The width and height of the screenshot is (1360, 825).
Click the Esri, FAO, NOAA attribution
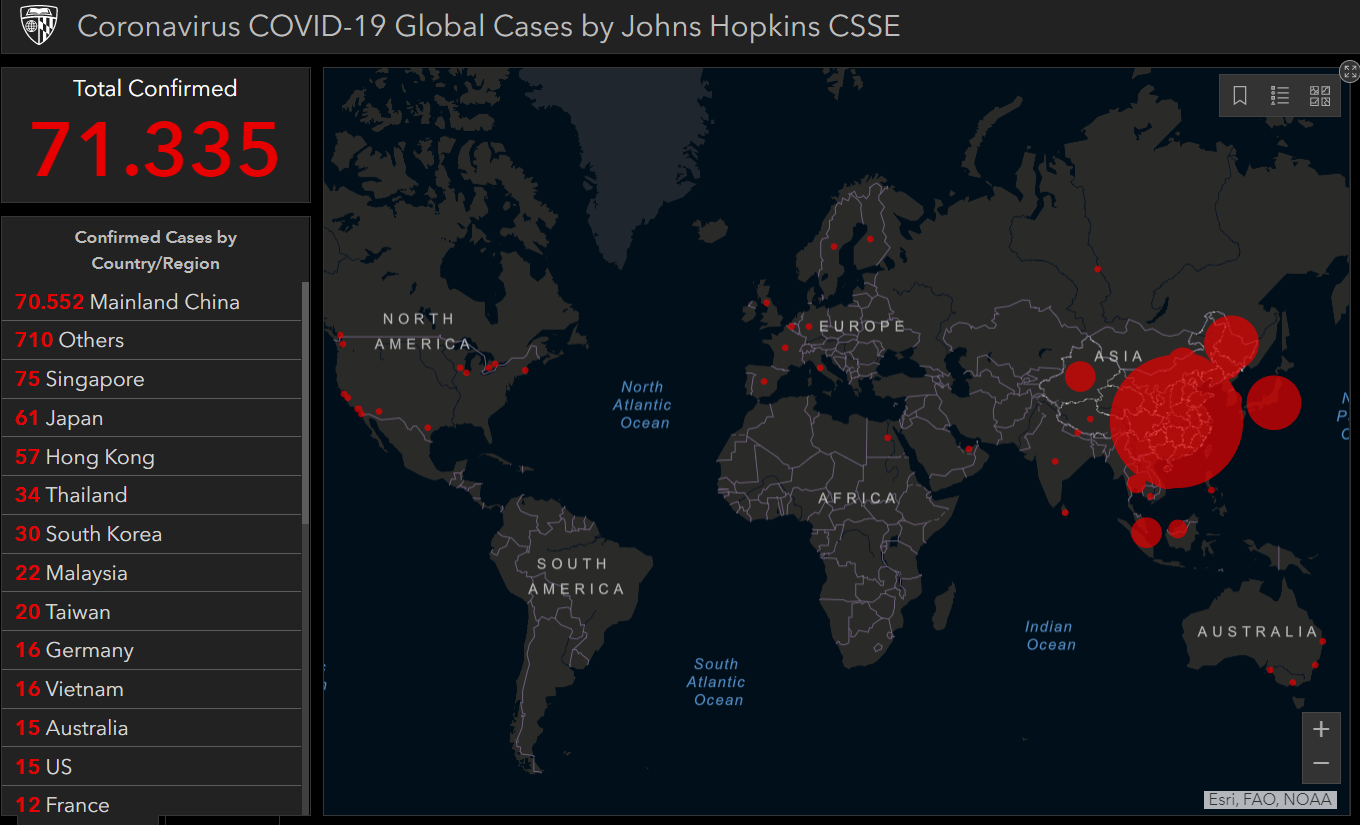point(1270,799)
